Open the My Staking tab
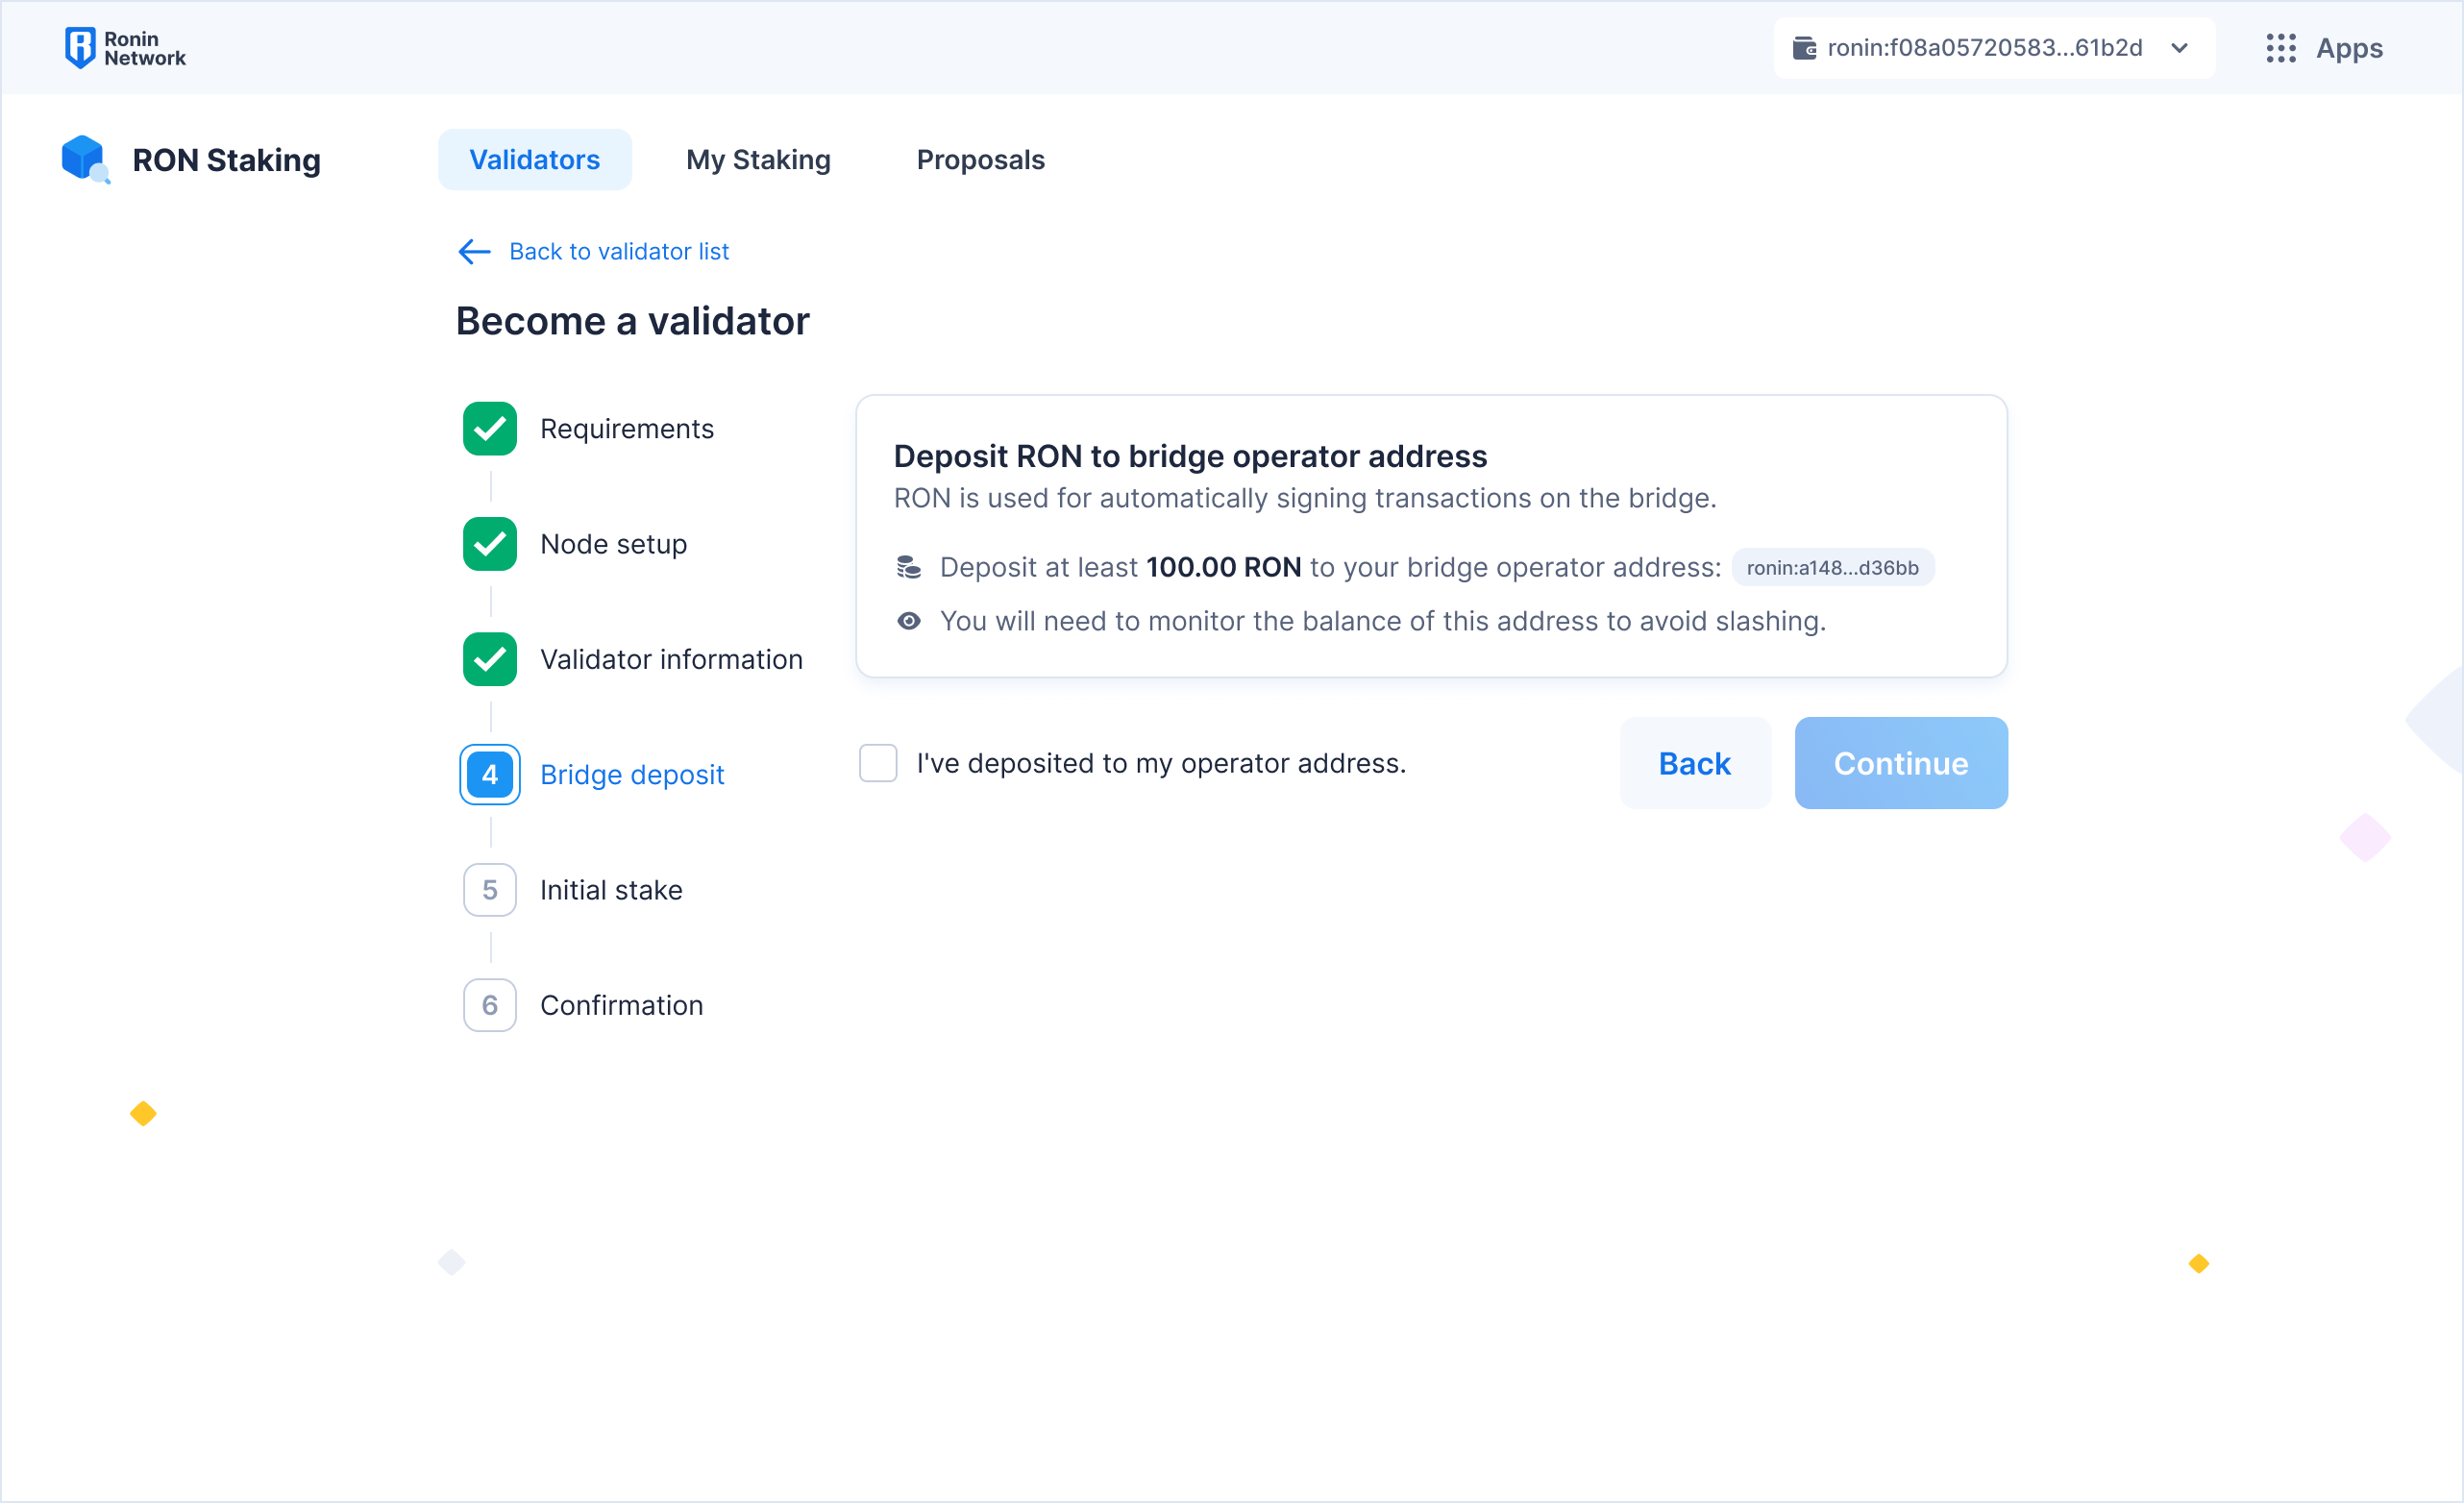Screen dimensions: 2464x1503 coord(759,160)
